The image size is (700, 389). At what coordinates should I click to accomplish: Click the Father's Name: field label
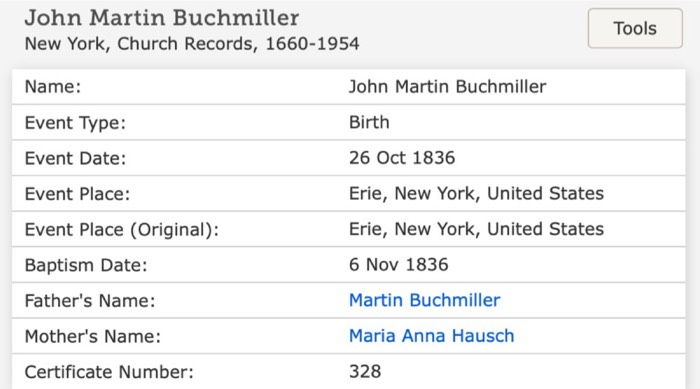point(90,301)
